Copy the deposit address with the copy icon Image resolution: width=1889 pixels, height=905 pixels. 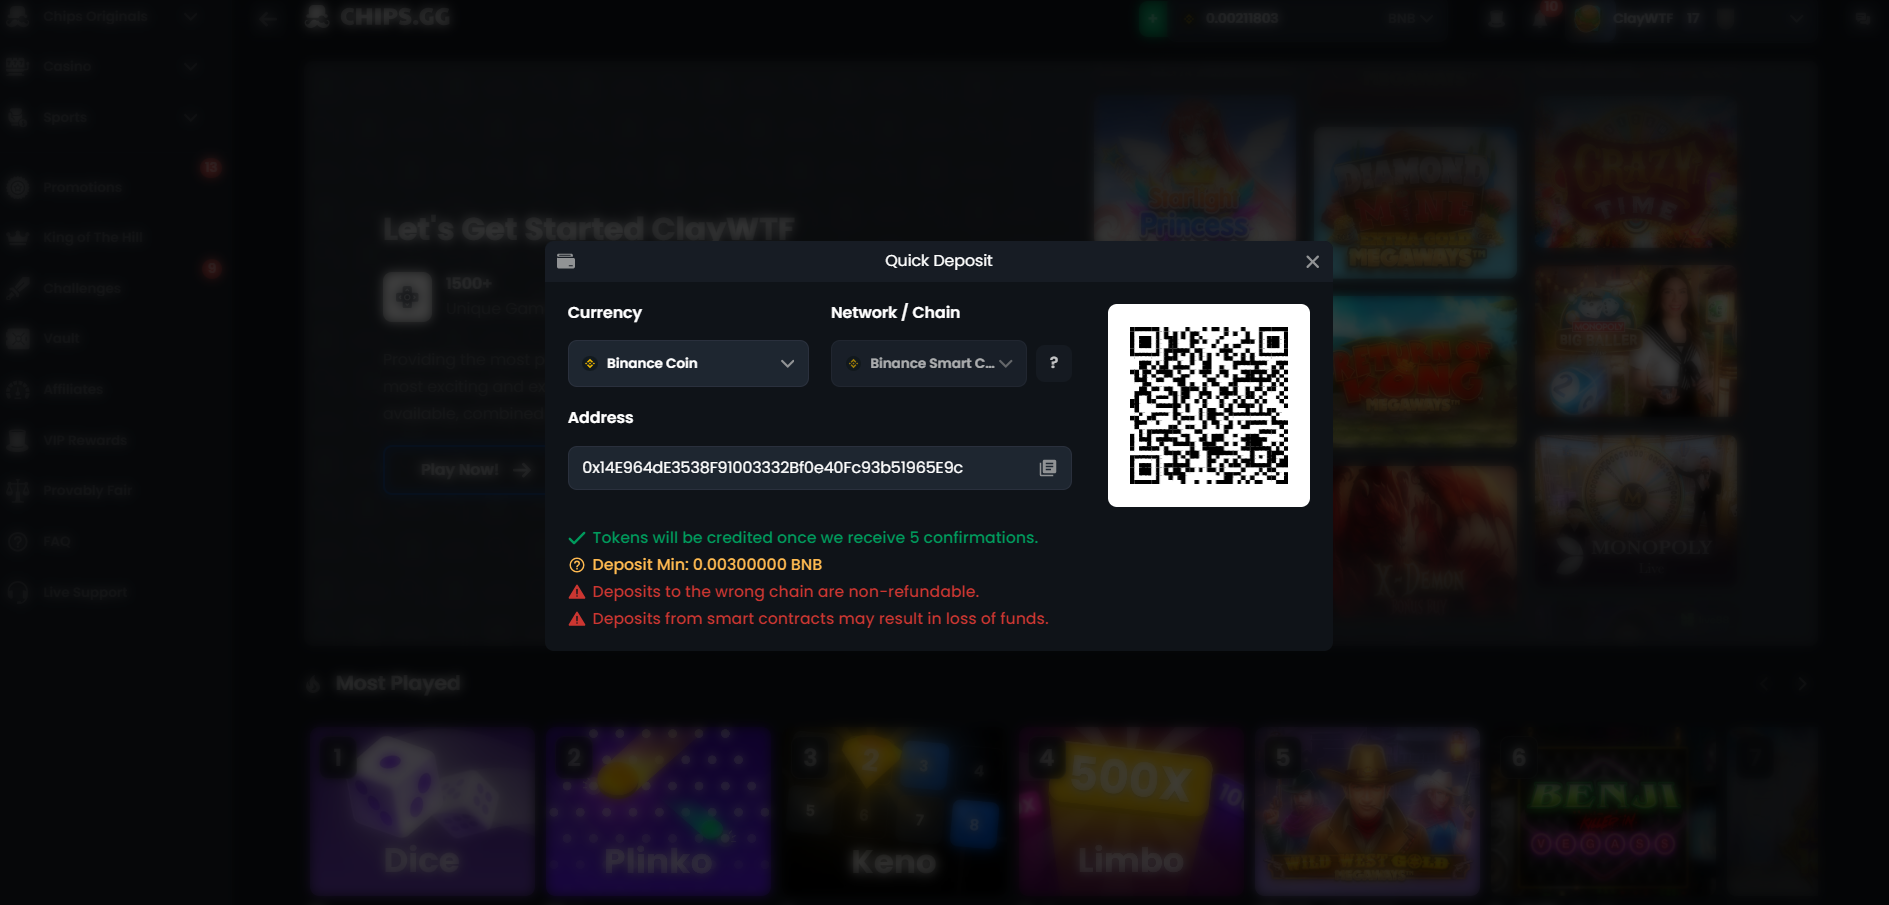click(x=1047, y=468)
